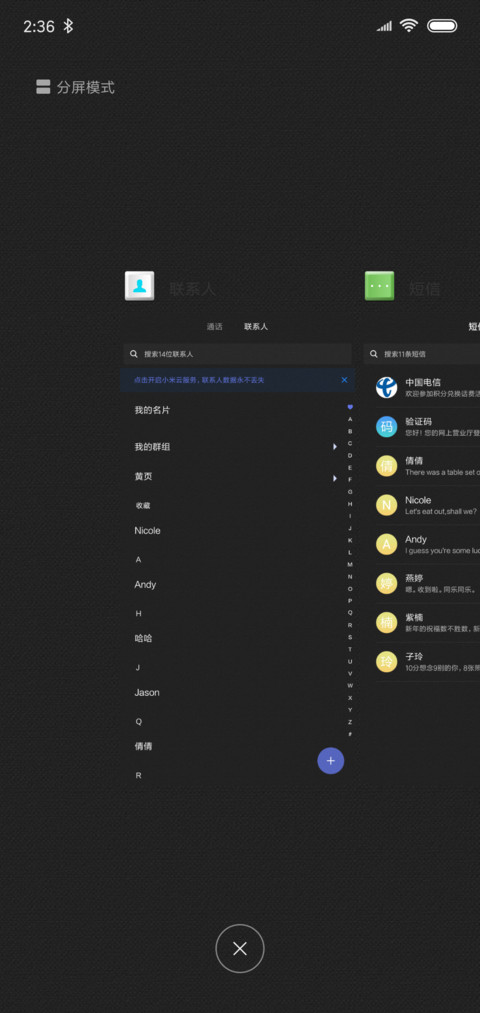
Task: Tap the 婷 avatar in messages
Action: 386,583
